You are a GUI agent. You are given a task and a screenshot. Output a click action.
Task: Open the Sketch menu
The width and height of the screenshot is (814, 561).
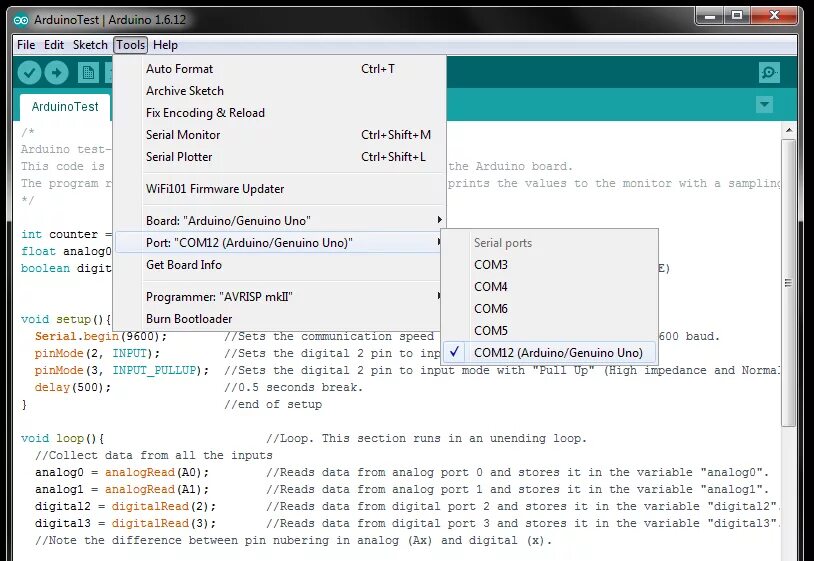[90, 45]
